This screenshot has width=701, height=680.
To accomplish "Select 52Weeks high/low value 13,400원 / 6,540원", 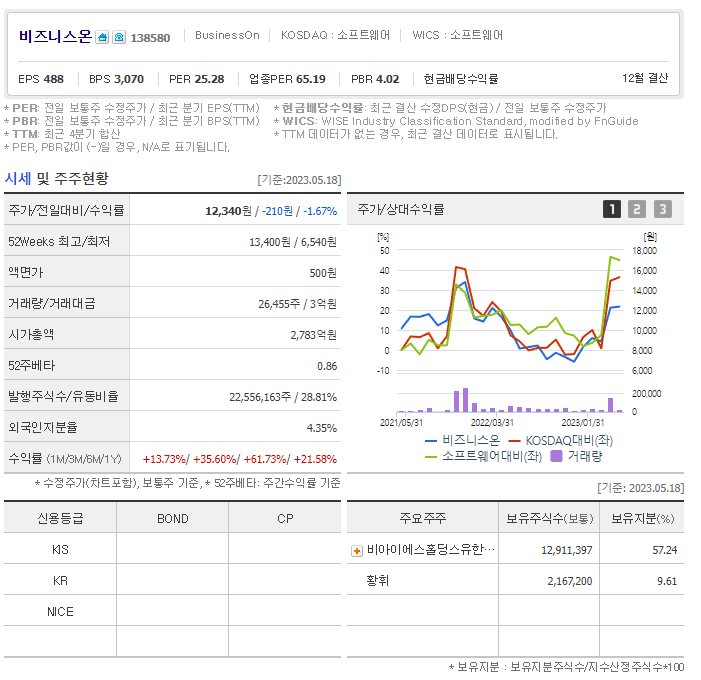I will (x=292, y=242).
